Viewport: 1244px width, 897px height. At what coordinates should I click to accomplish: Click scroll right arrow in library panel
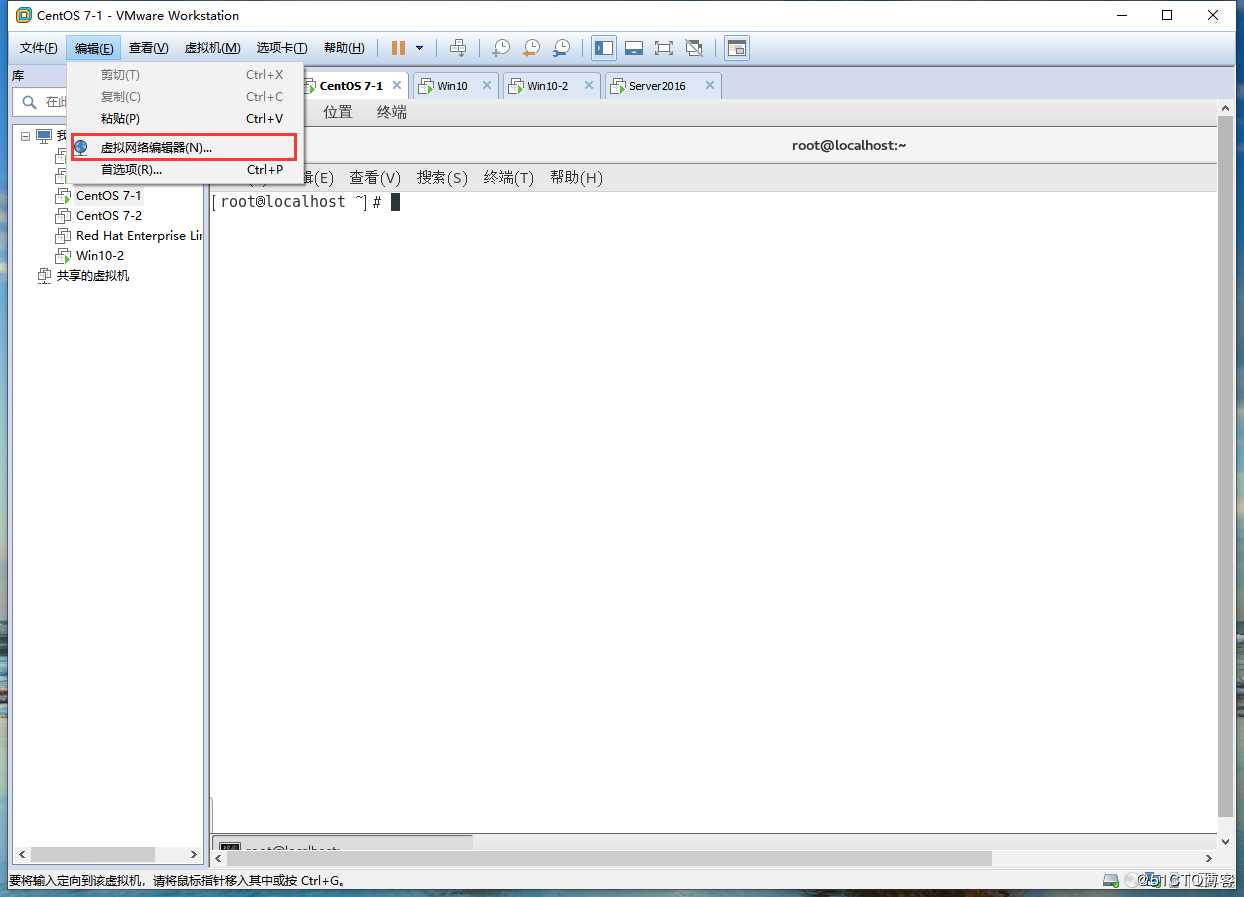194,855
